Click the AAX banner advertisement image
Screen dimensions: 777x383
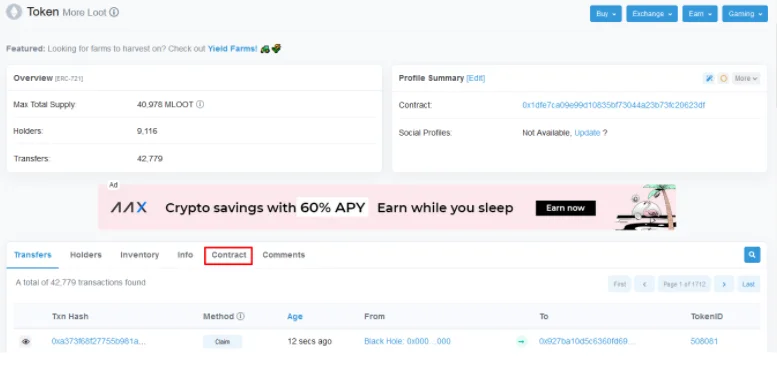(388, 207)
